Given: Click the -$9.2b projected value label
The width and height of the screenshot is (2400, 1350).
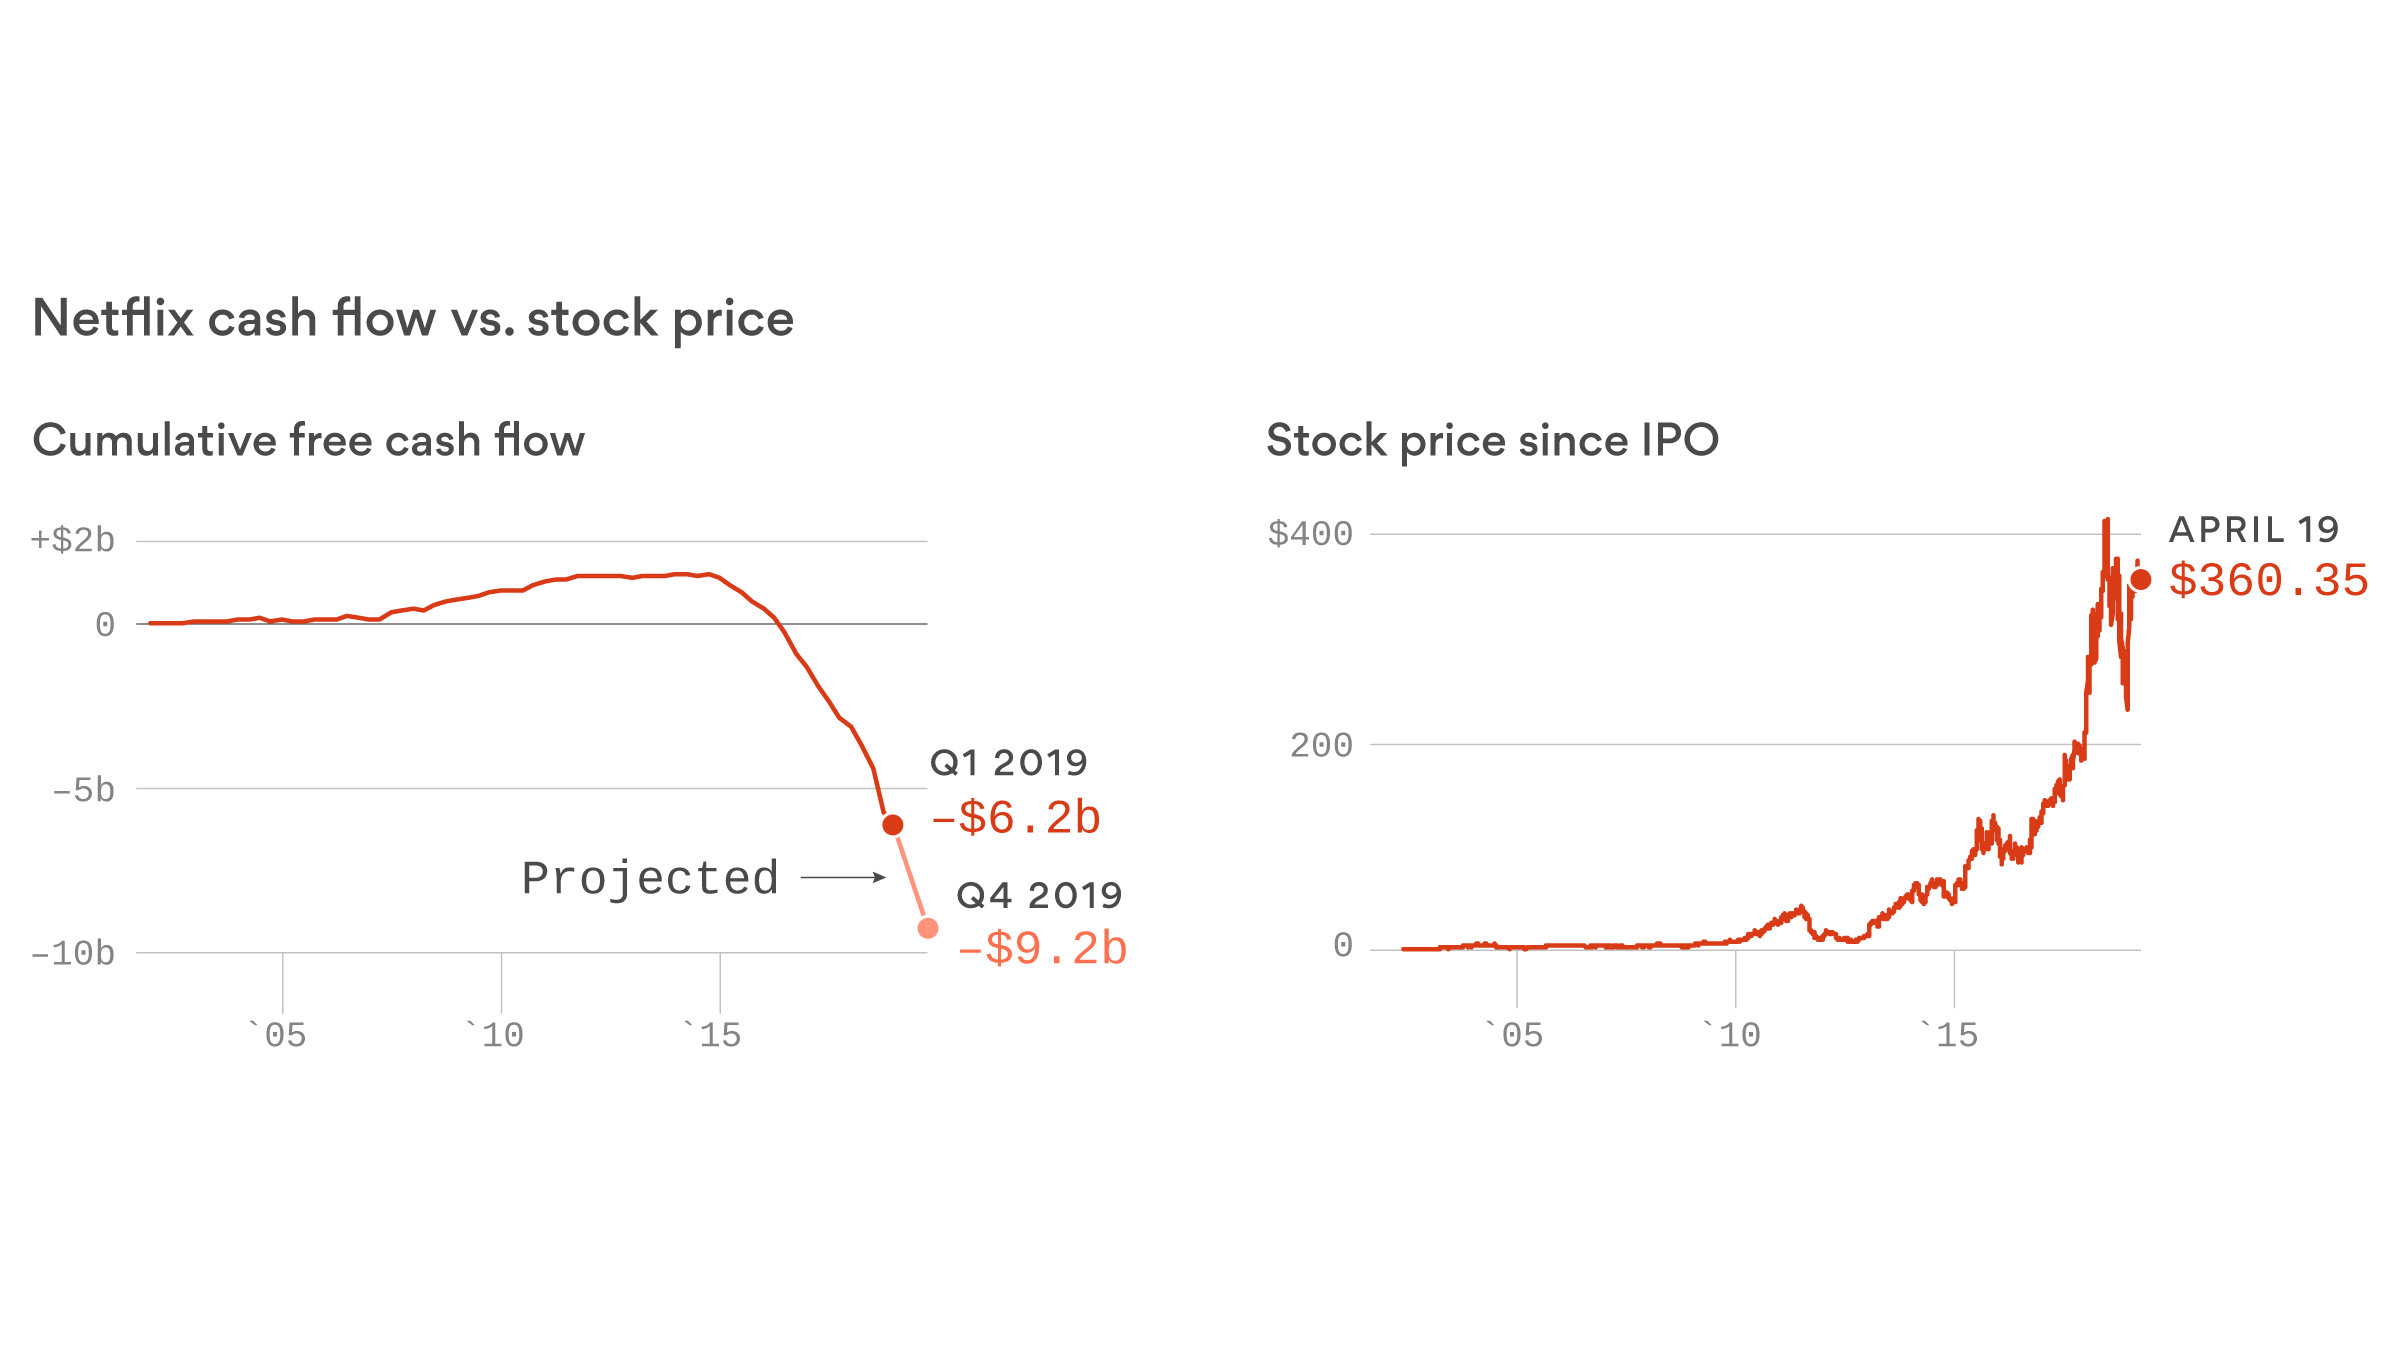Looking at the screenshot, I should tap(1042, 948).
